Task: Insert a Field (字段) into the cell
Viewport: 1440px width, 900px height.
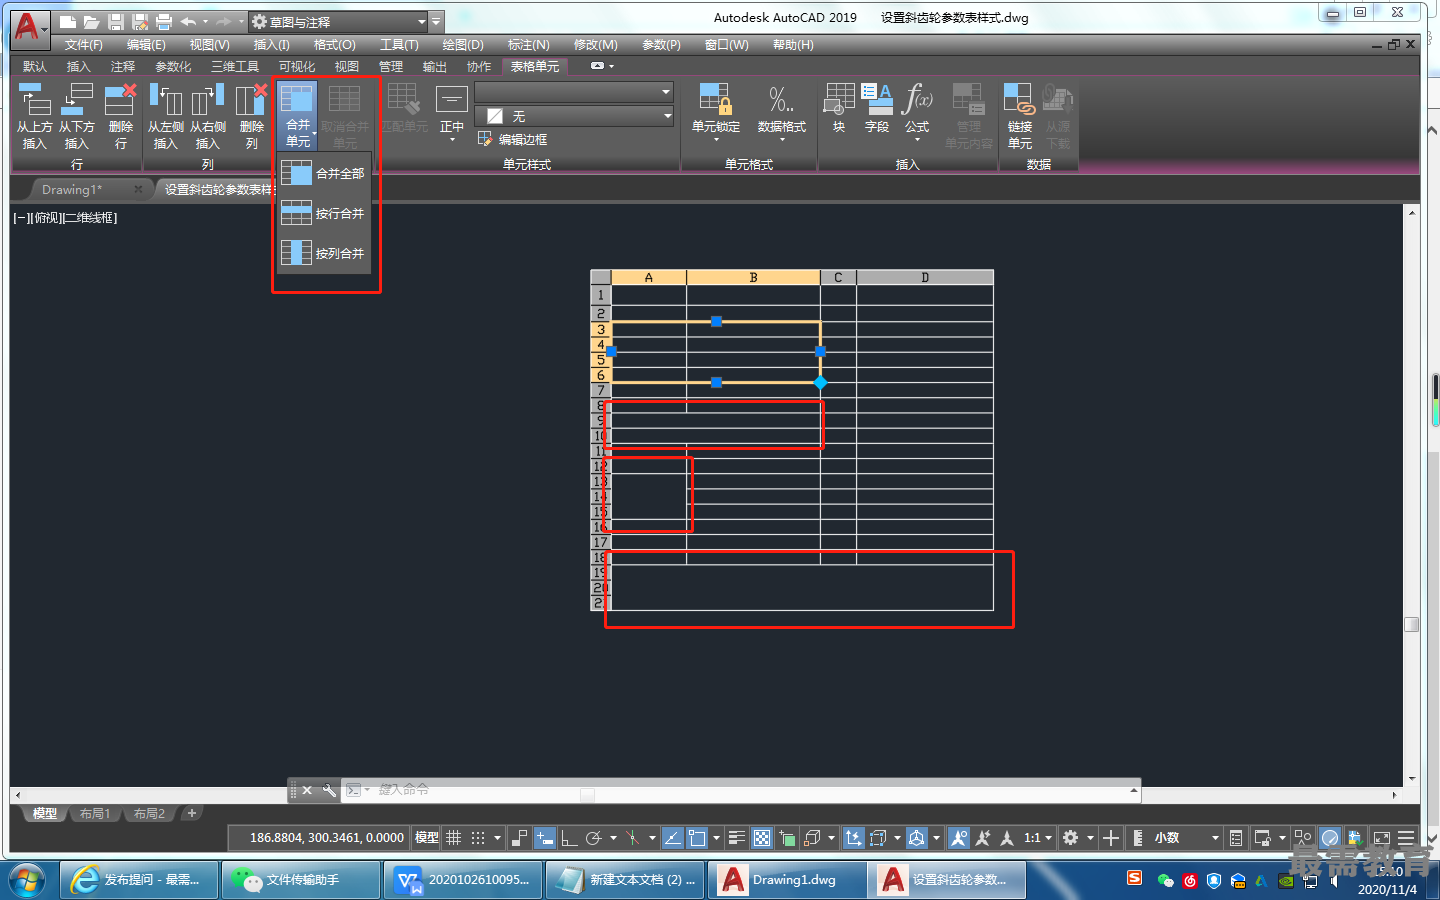Action: (x=877, y=108)
